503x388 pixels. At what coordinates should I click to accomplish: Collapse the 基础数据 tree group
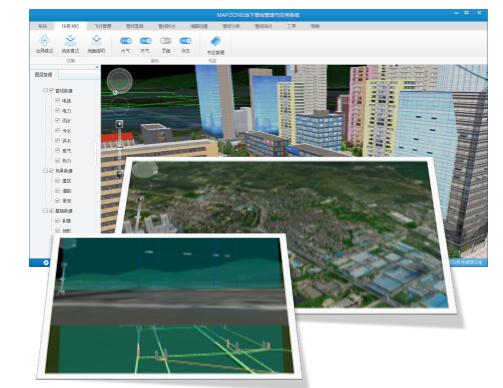coord(45,211)
